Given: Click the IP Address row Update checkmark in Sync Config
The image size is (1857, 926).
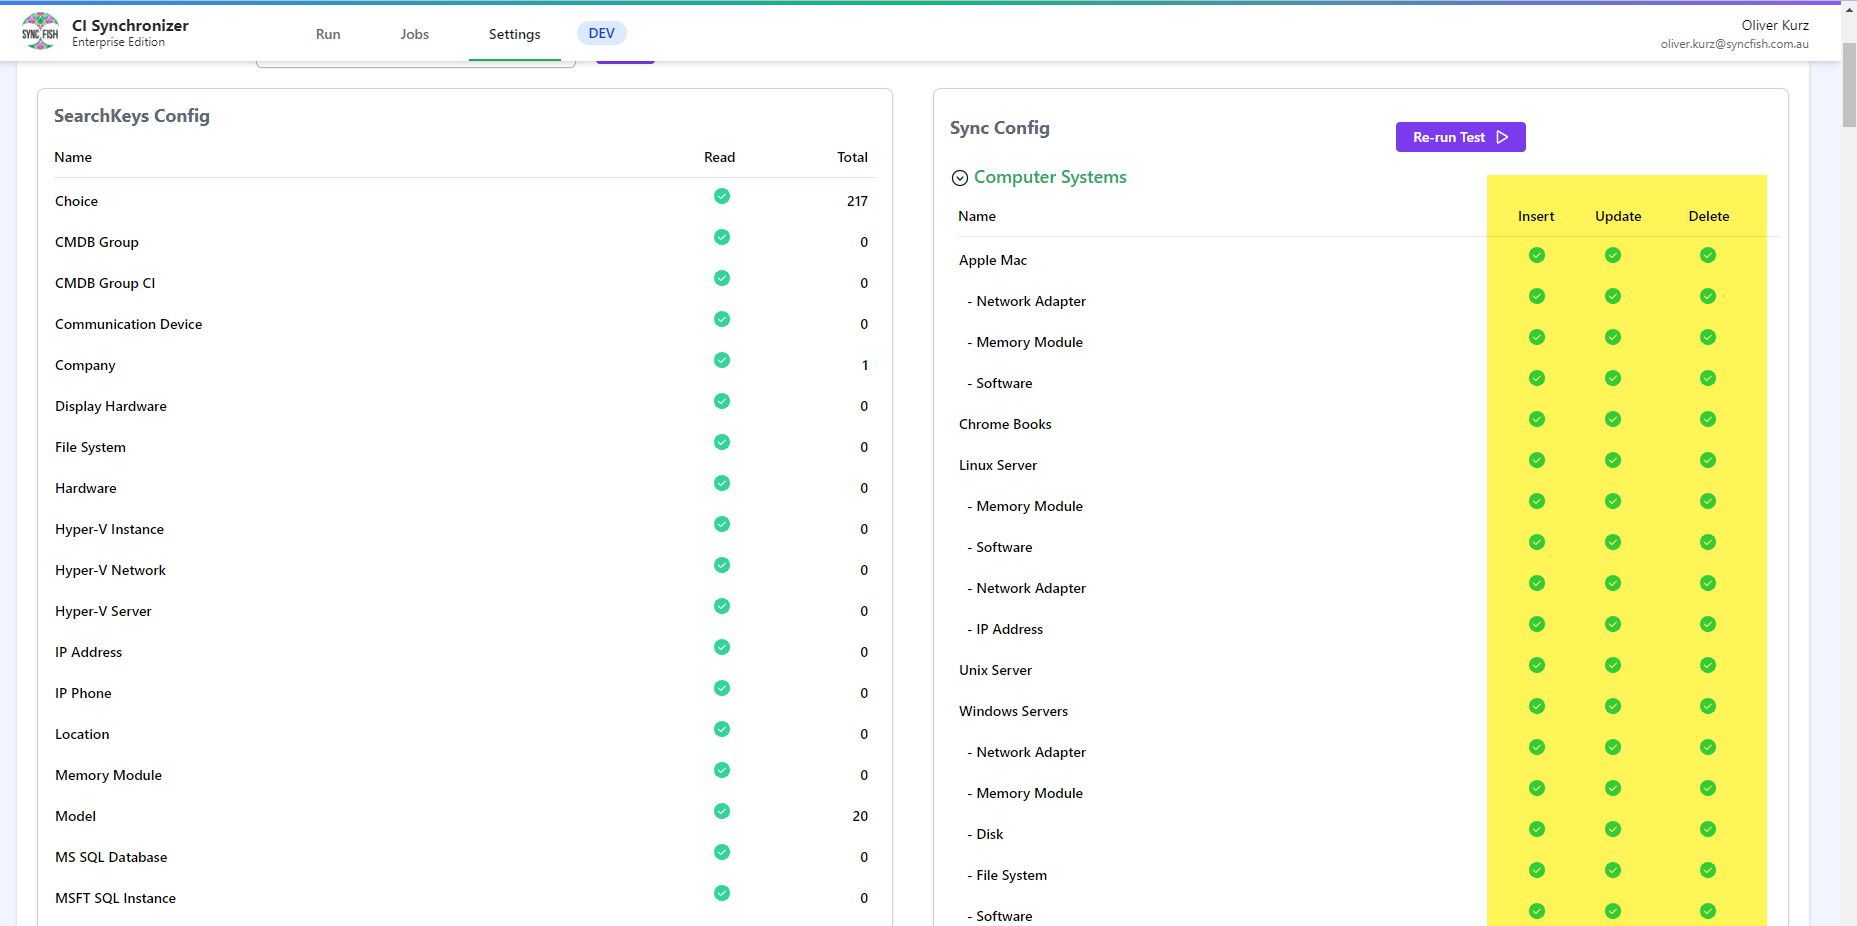Looking at the screenshot, I should (1613, 624).
